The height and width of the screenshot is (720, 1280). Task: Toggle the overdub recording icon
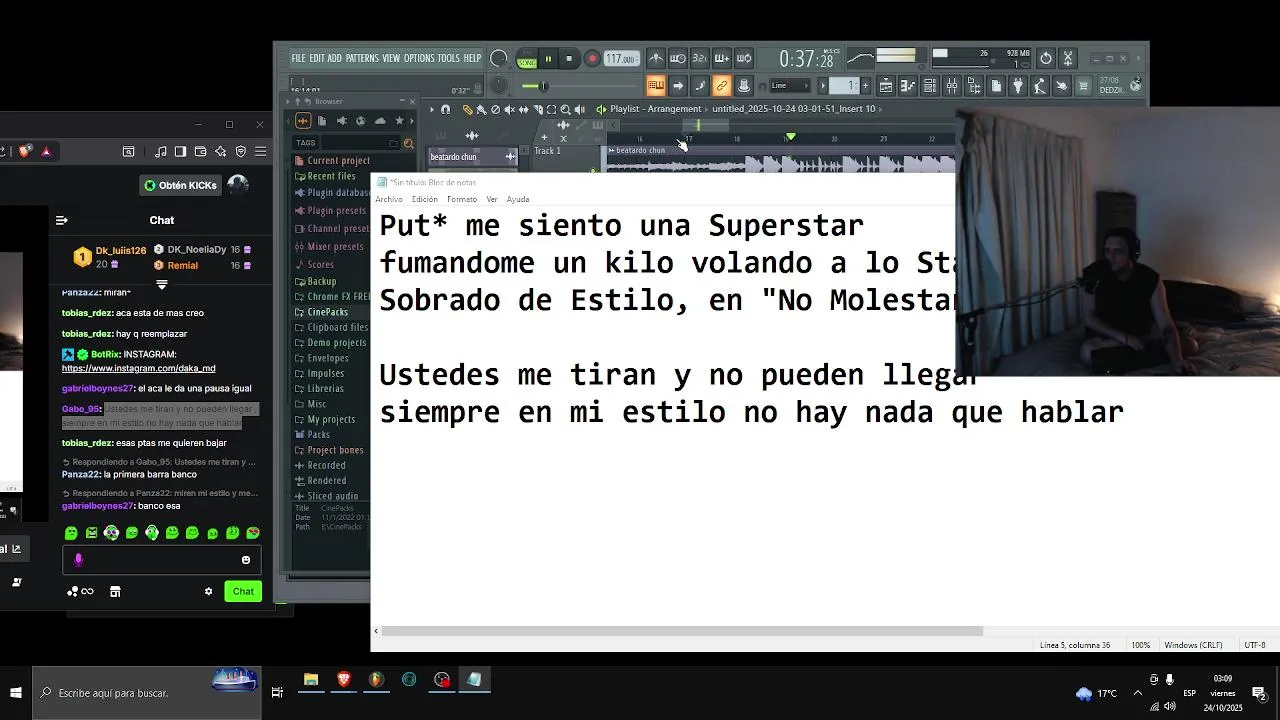pos(721,59)
